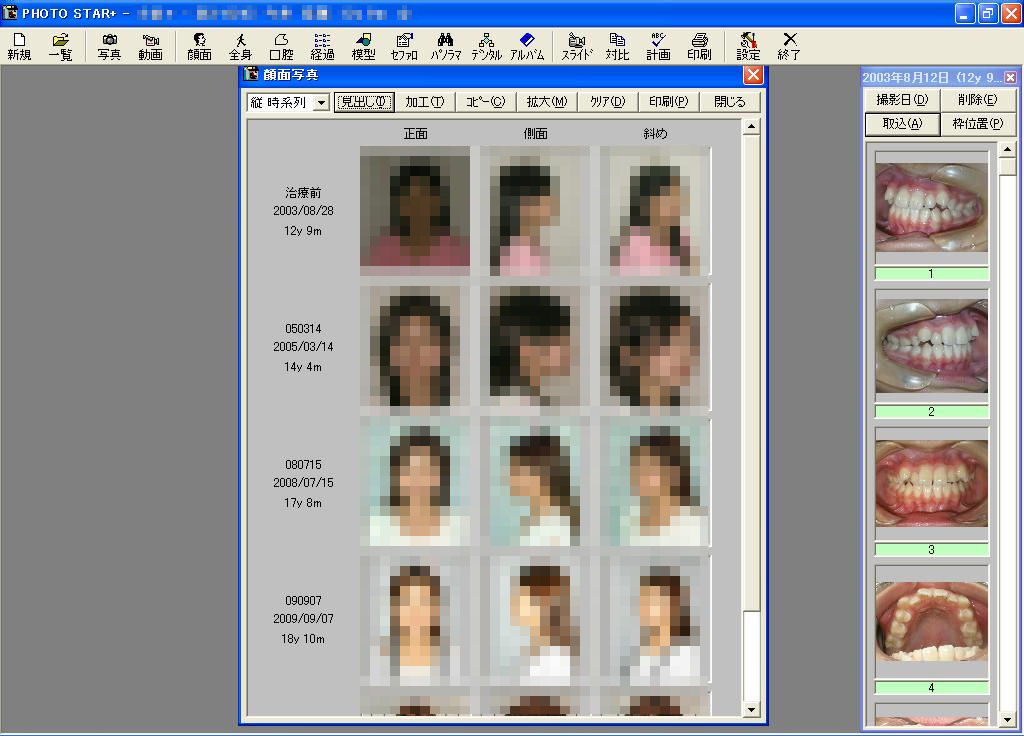Select the 2009/09/07 斜め oblique photo
The height and width of the screenshot is (736, 1024).
pyautogui.click(x=655, y=619)
